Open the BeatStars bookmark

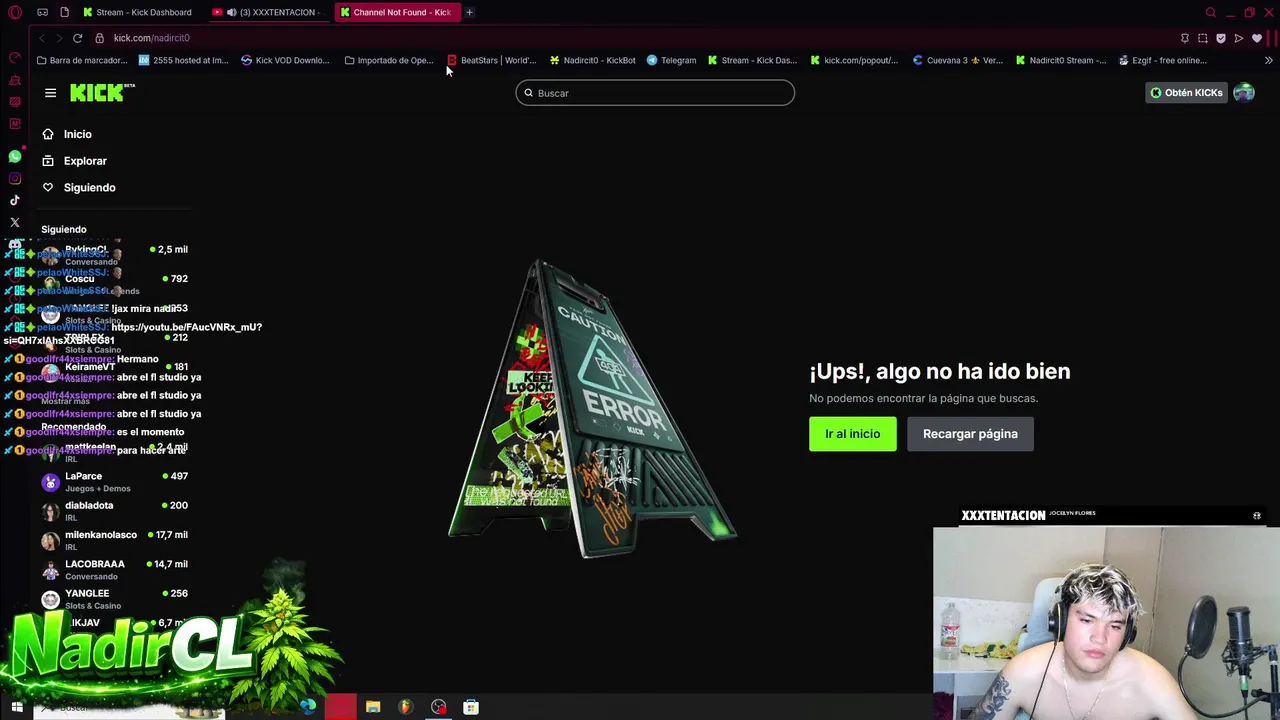pos(492,60)
